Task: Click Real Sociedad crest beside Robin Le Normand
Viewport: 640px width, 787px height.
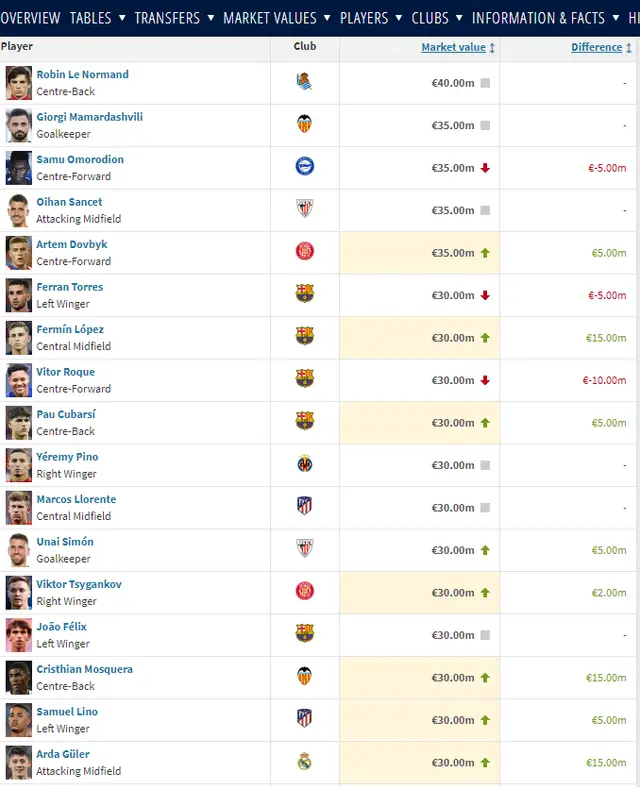Action: [x=304, y=81]
